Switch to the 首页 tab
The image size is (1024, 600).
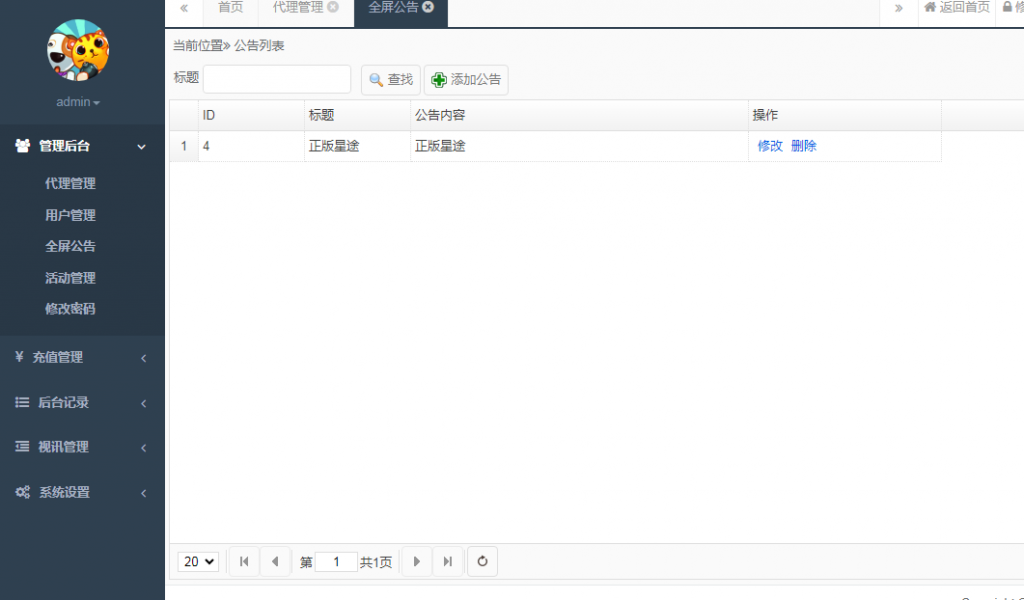[x=230, y=8]
